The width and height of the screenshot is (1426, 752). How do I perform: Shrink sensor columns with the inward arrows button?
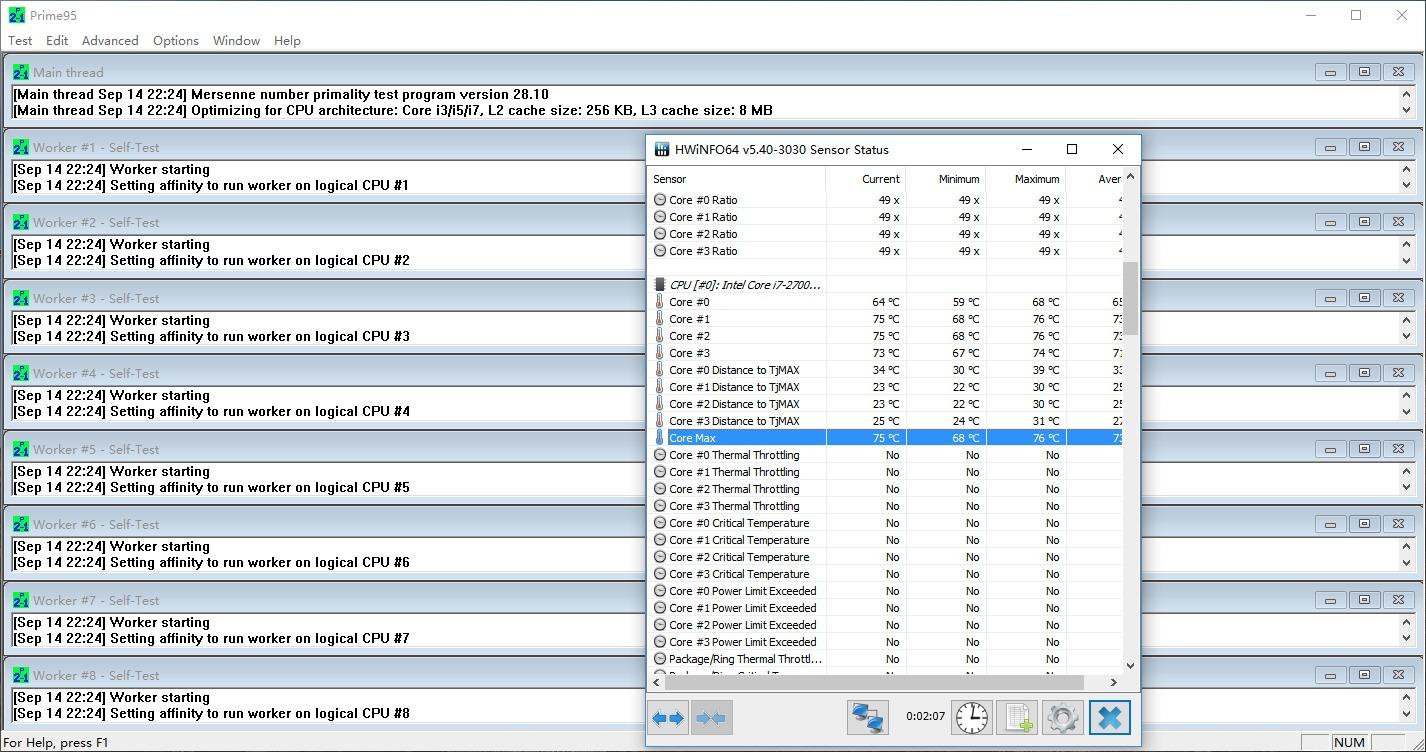[711, 717]
